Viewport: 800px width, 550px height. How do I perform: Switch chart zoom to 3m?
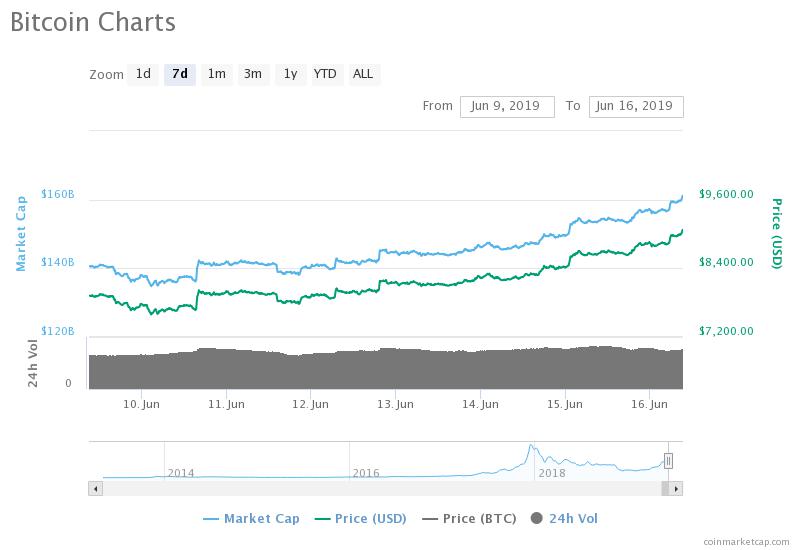253,74
